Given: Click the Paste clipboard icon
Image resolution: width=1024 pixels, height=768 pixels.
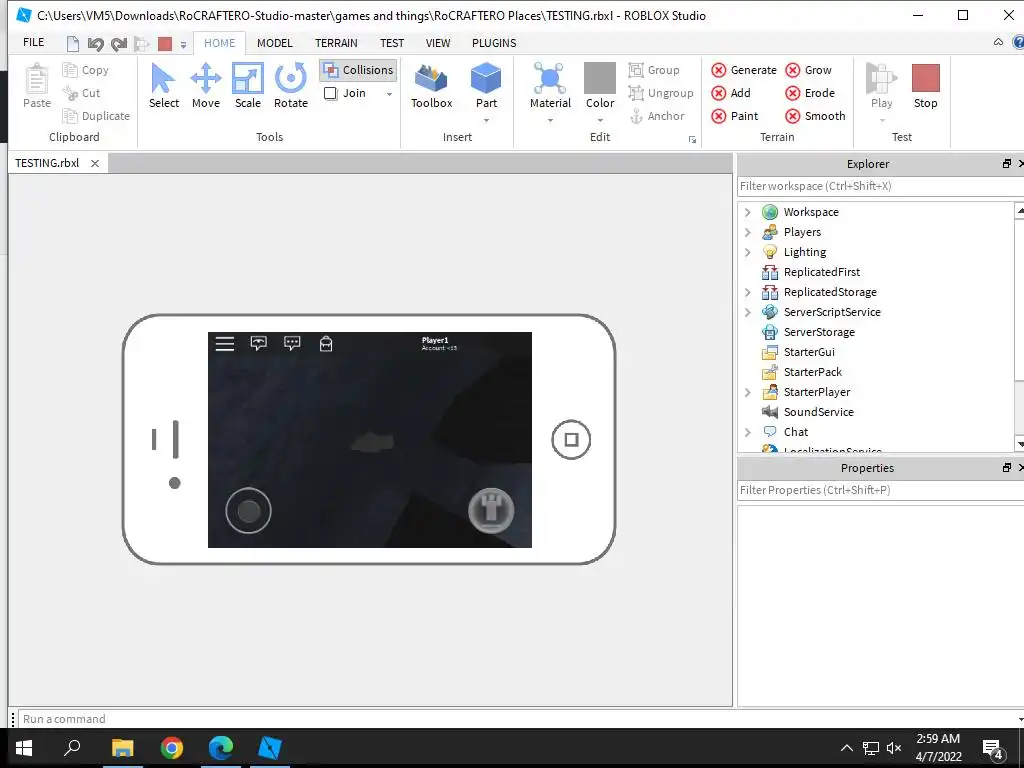Looking at the screenshot, I should (x=37, y=80).
